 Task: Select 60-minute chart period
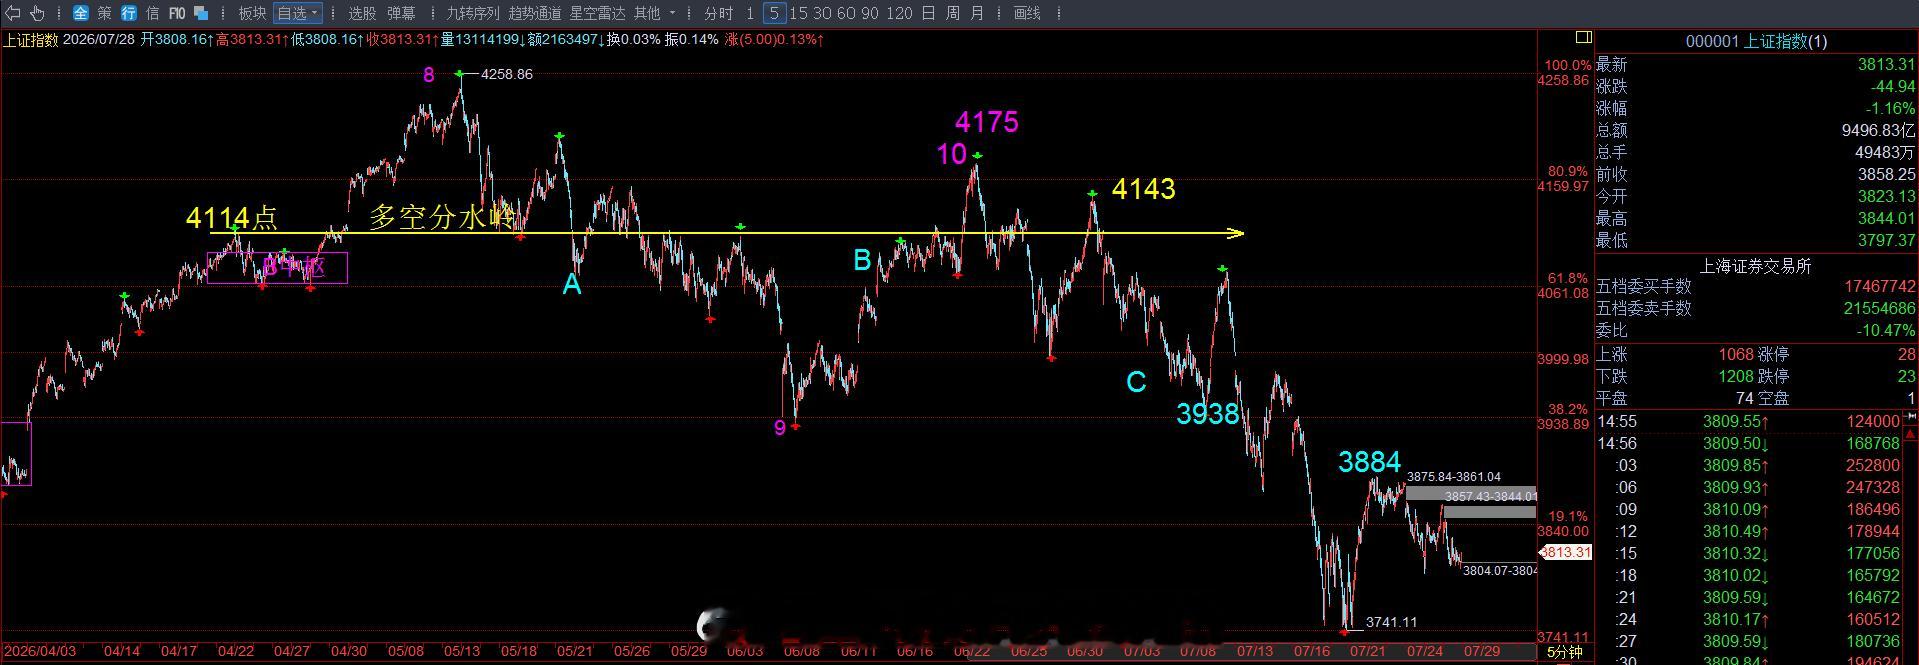[846, 13]
